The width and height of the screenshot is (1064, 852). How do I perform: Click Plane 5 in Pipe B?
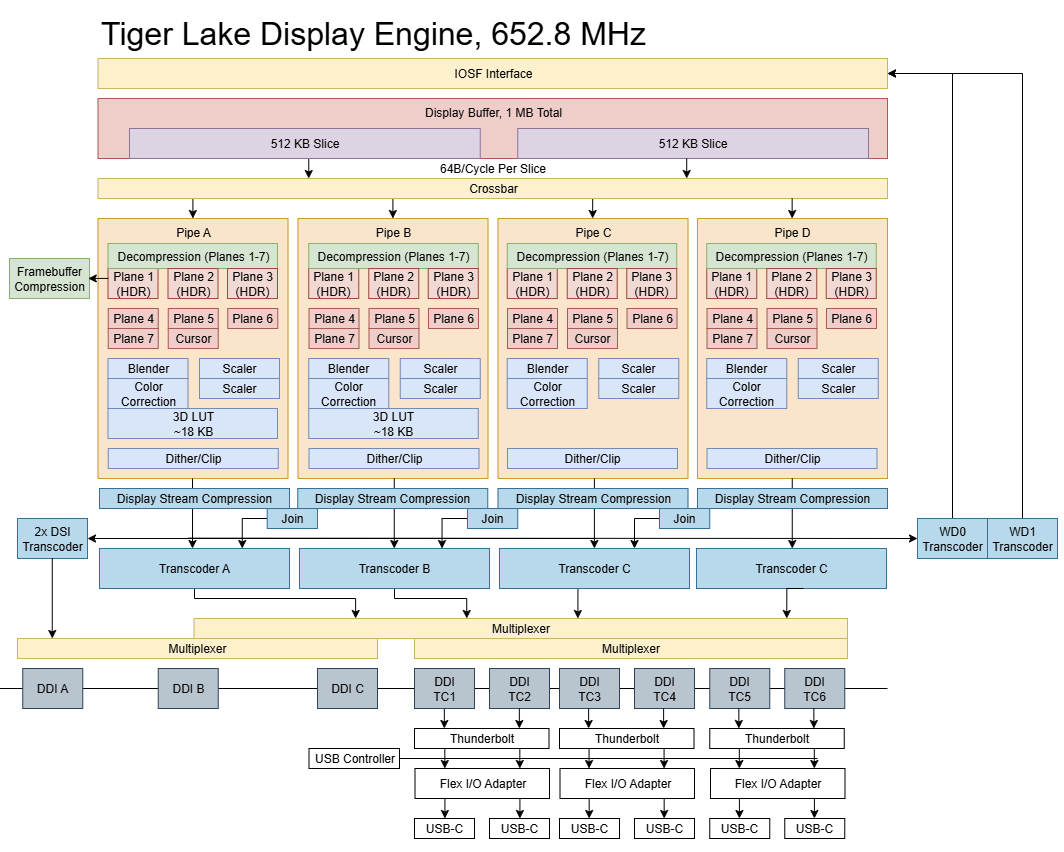click(394, 318)
